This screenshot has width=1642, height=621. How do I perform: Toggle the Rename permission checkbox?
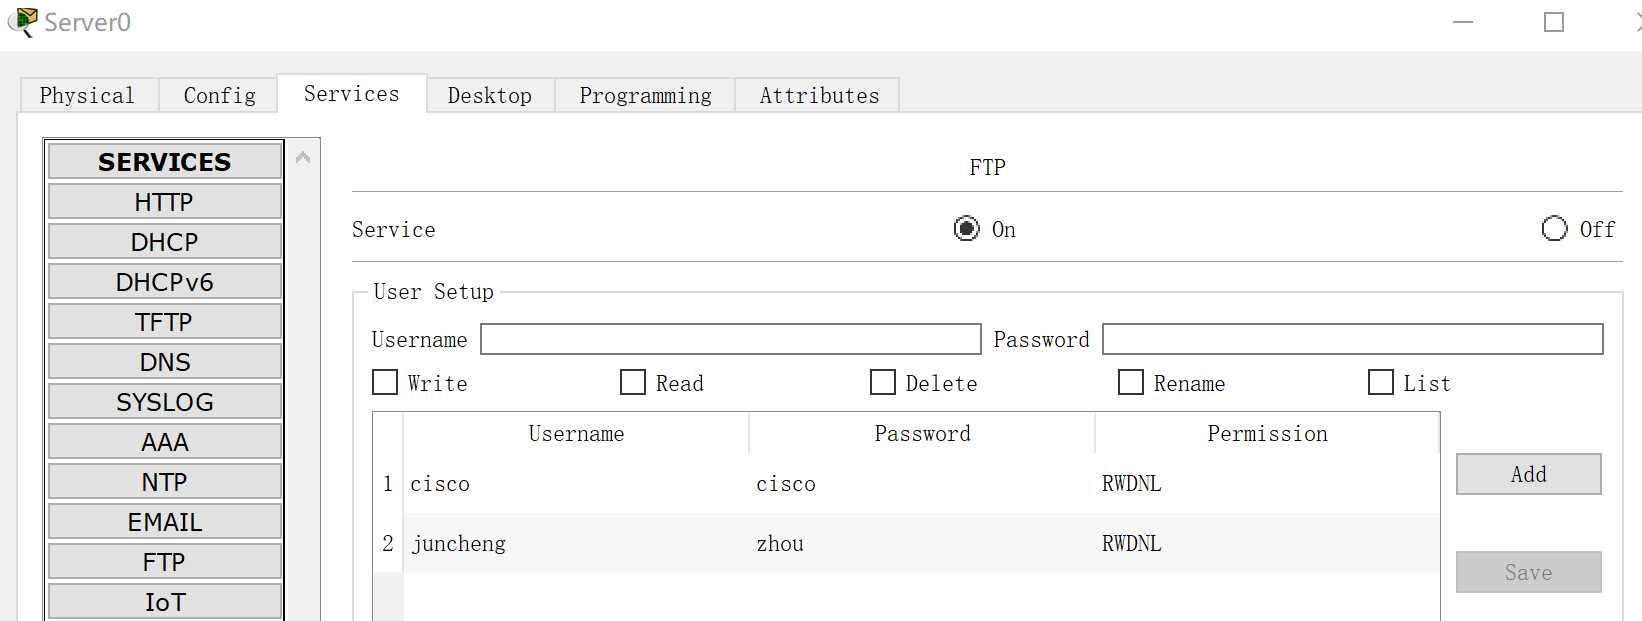[1131, 382]
